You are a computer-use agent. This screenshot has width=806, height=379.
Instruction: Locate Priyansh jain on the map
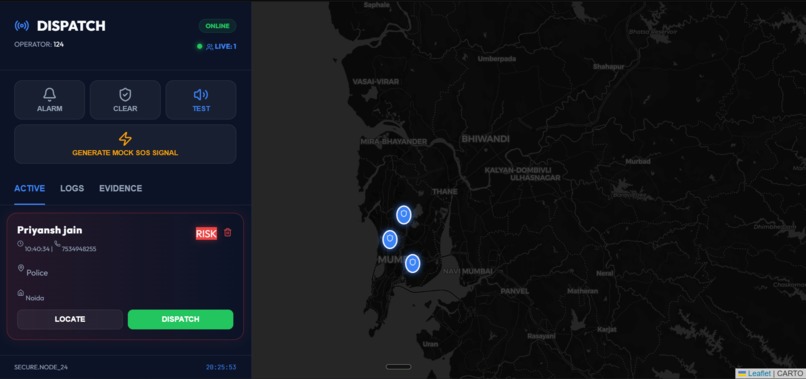tap(70, 319)
